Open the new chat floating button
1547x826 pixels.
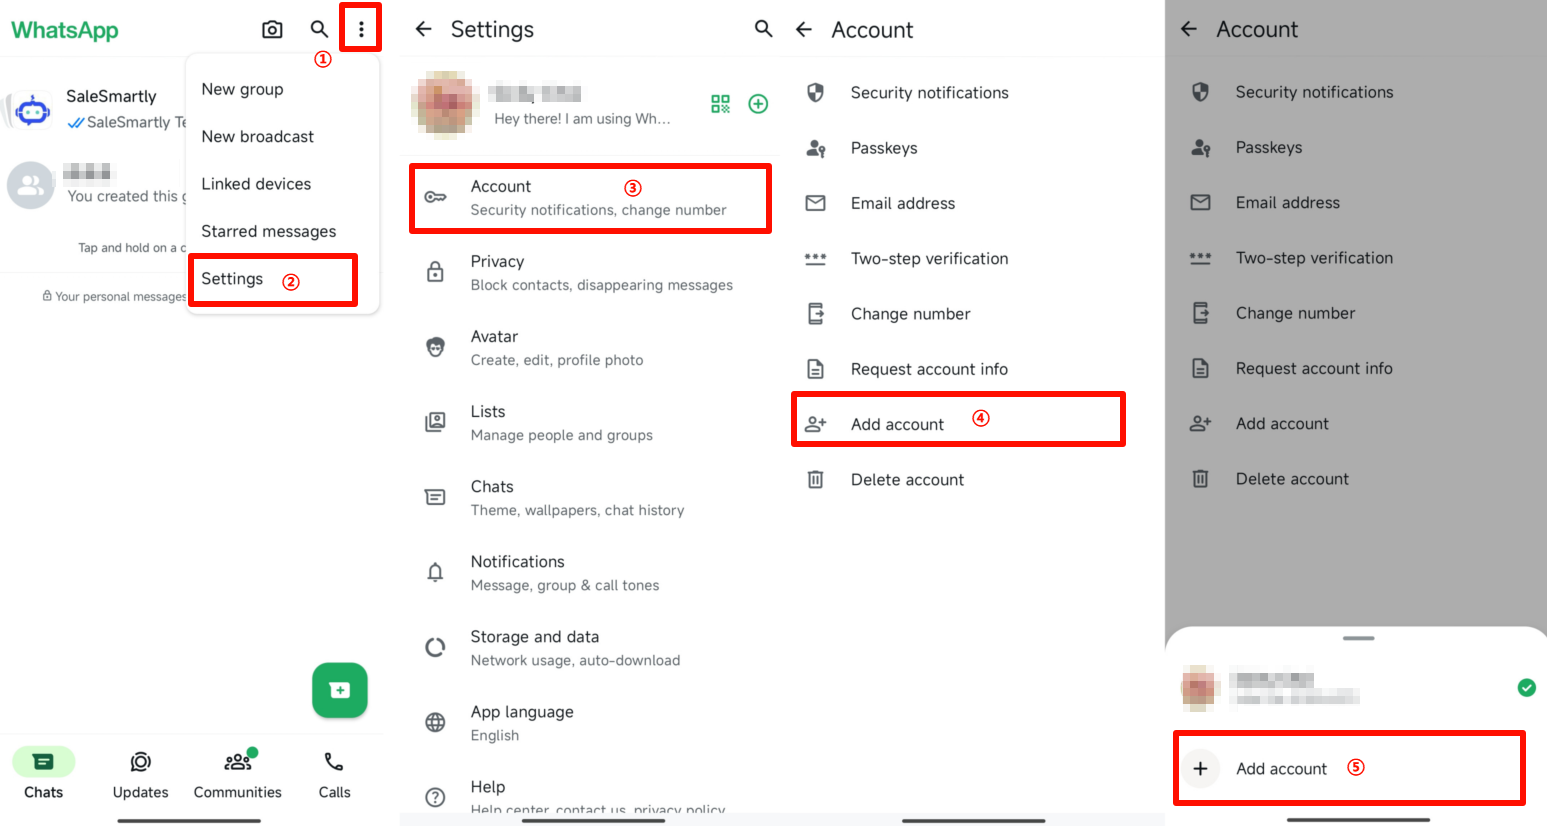click(340, 690)
